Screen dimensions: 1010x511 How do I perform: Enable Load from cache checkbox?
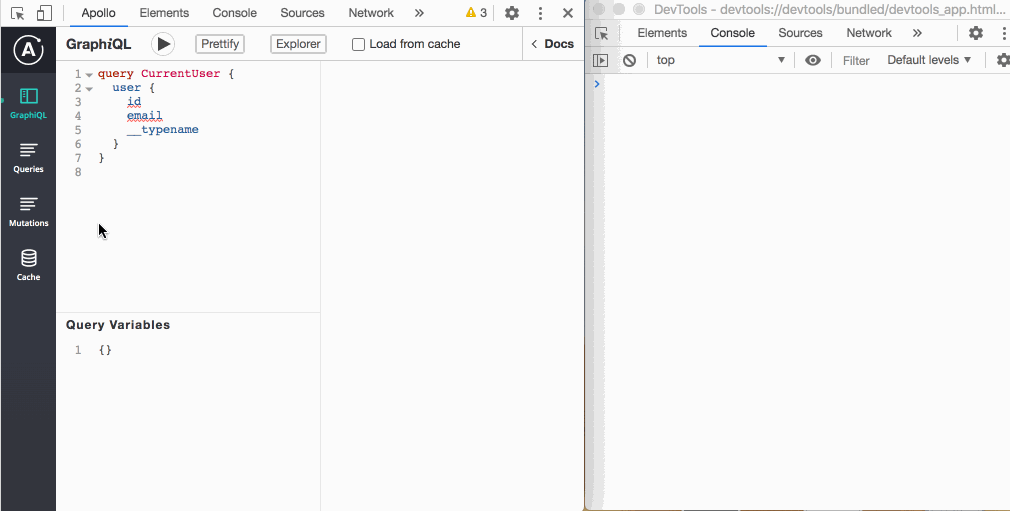coord(358,44)
